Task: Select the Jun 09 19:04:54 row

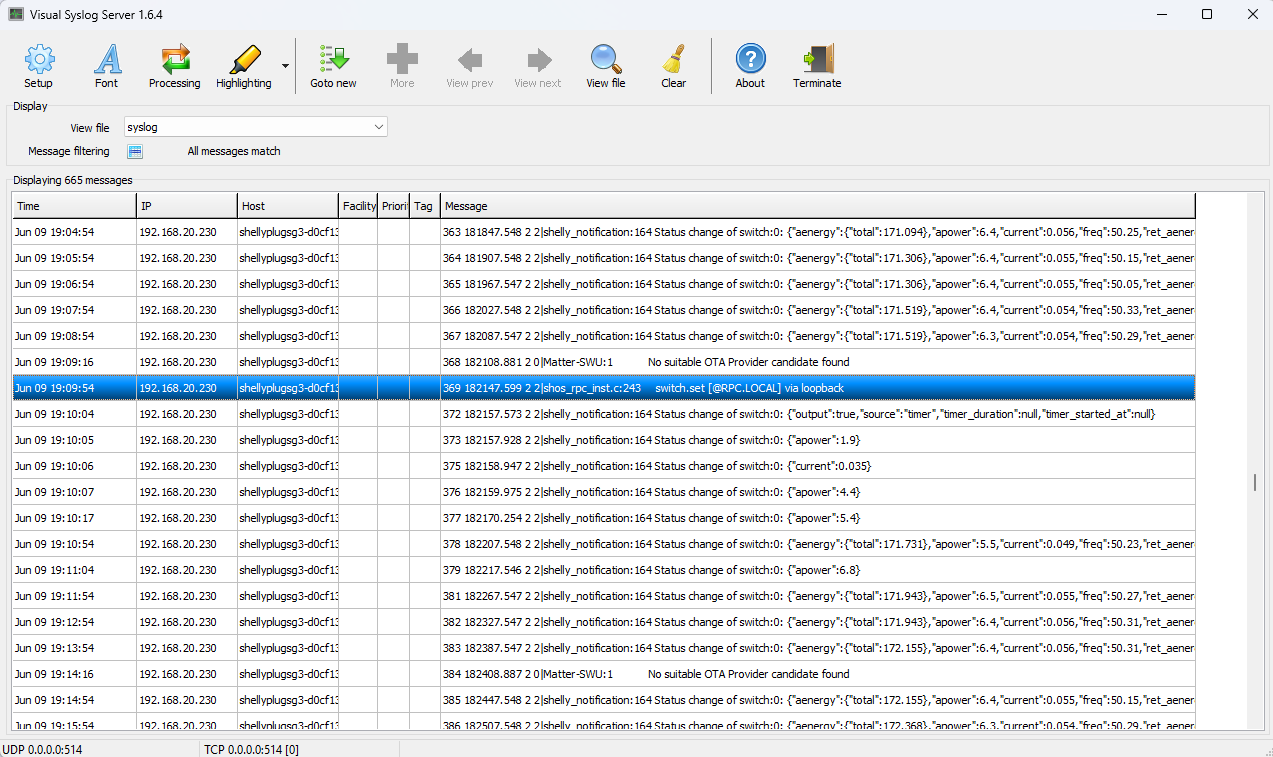Action: [604, 232]
